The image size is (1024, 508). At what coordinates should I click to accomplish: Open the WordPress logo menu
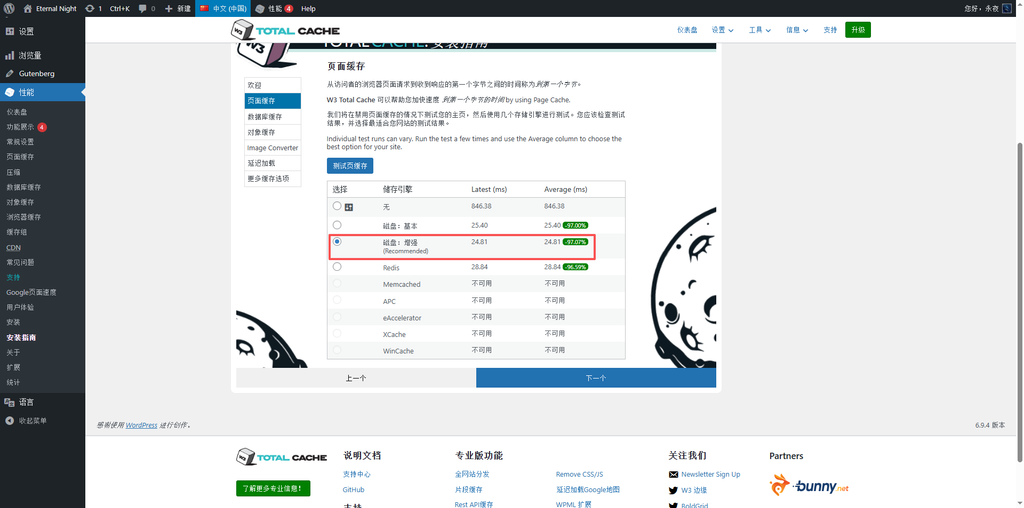pyautogui.click(x=9, y=8)
